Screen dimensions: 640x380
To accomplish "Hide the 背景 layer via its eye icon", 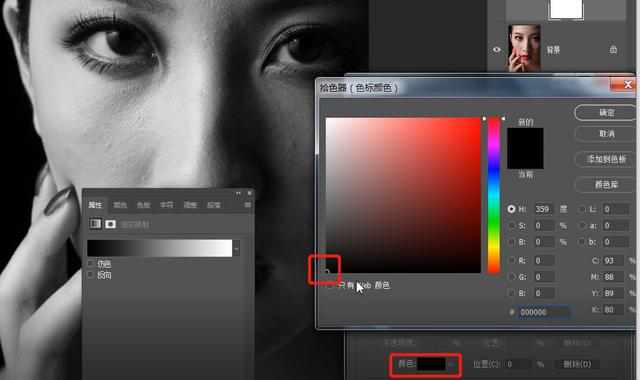I will click(496, 49).
